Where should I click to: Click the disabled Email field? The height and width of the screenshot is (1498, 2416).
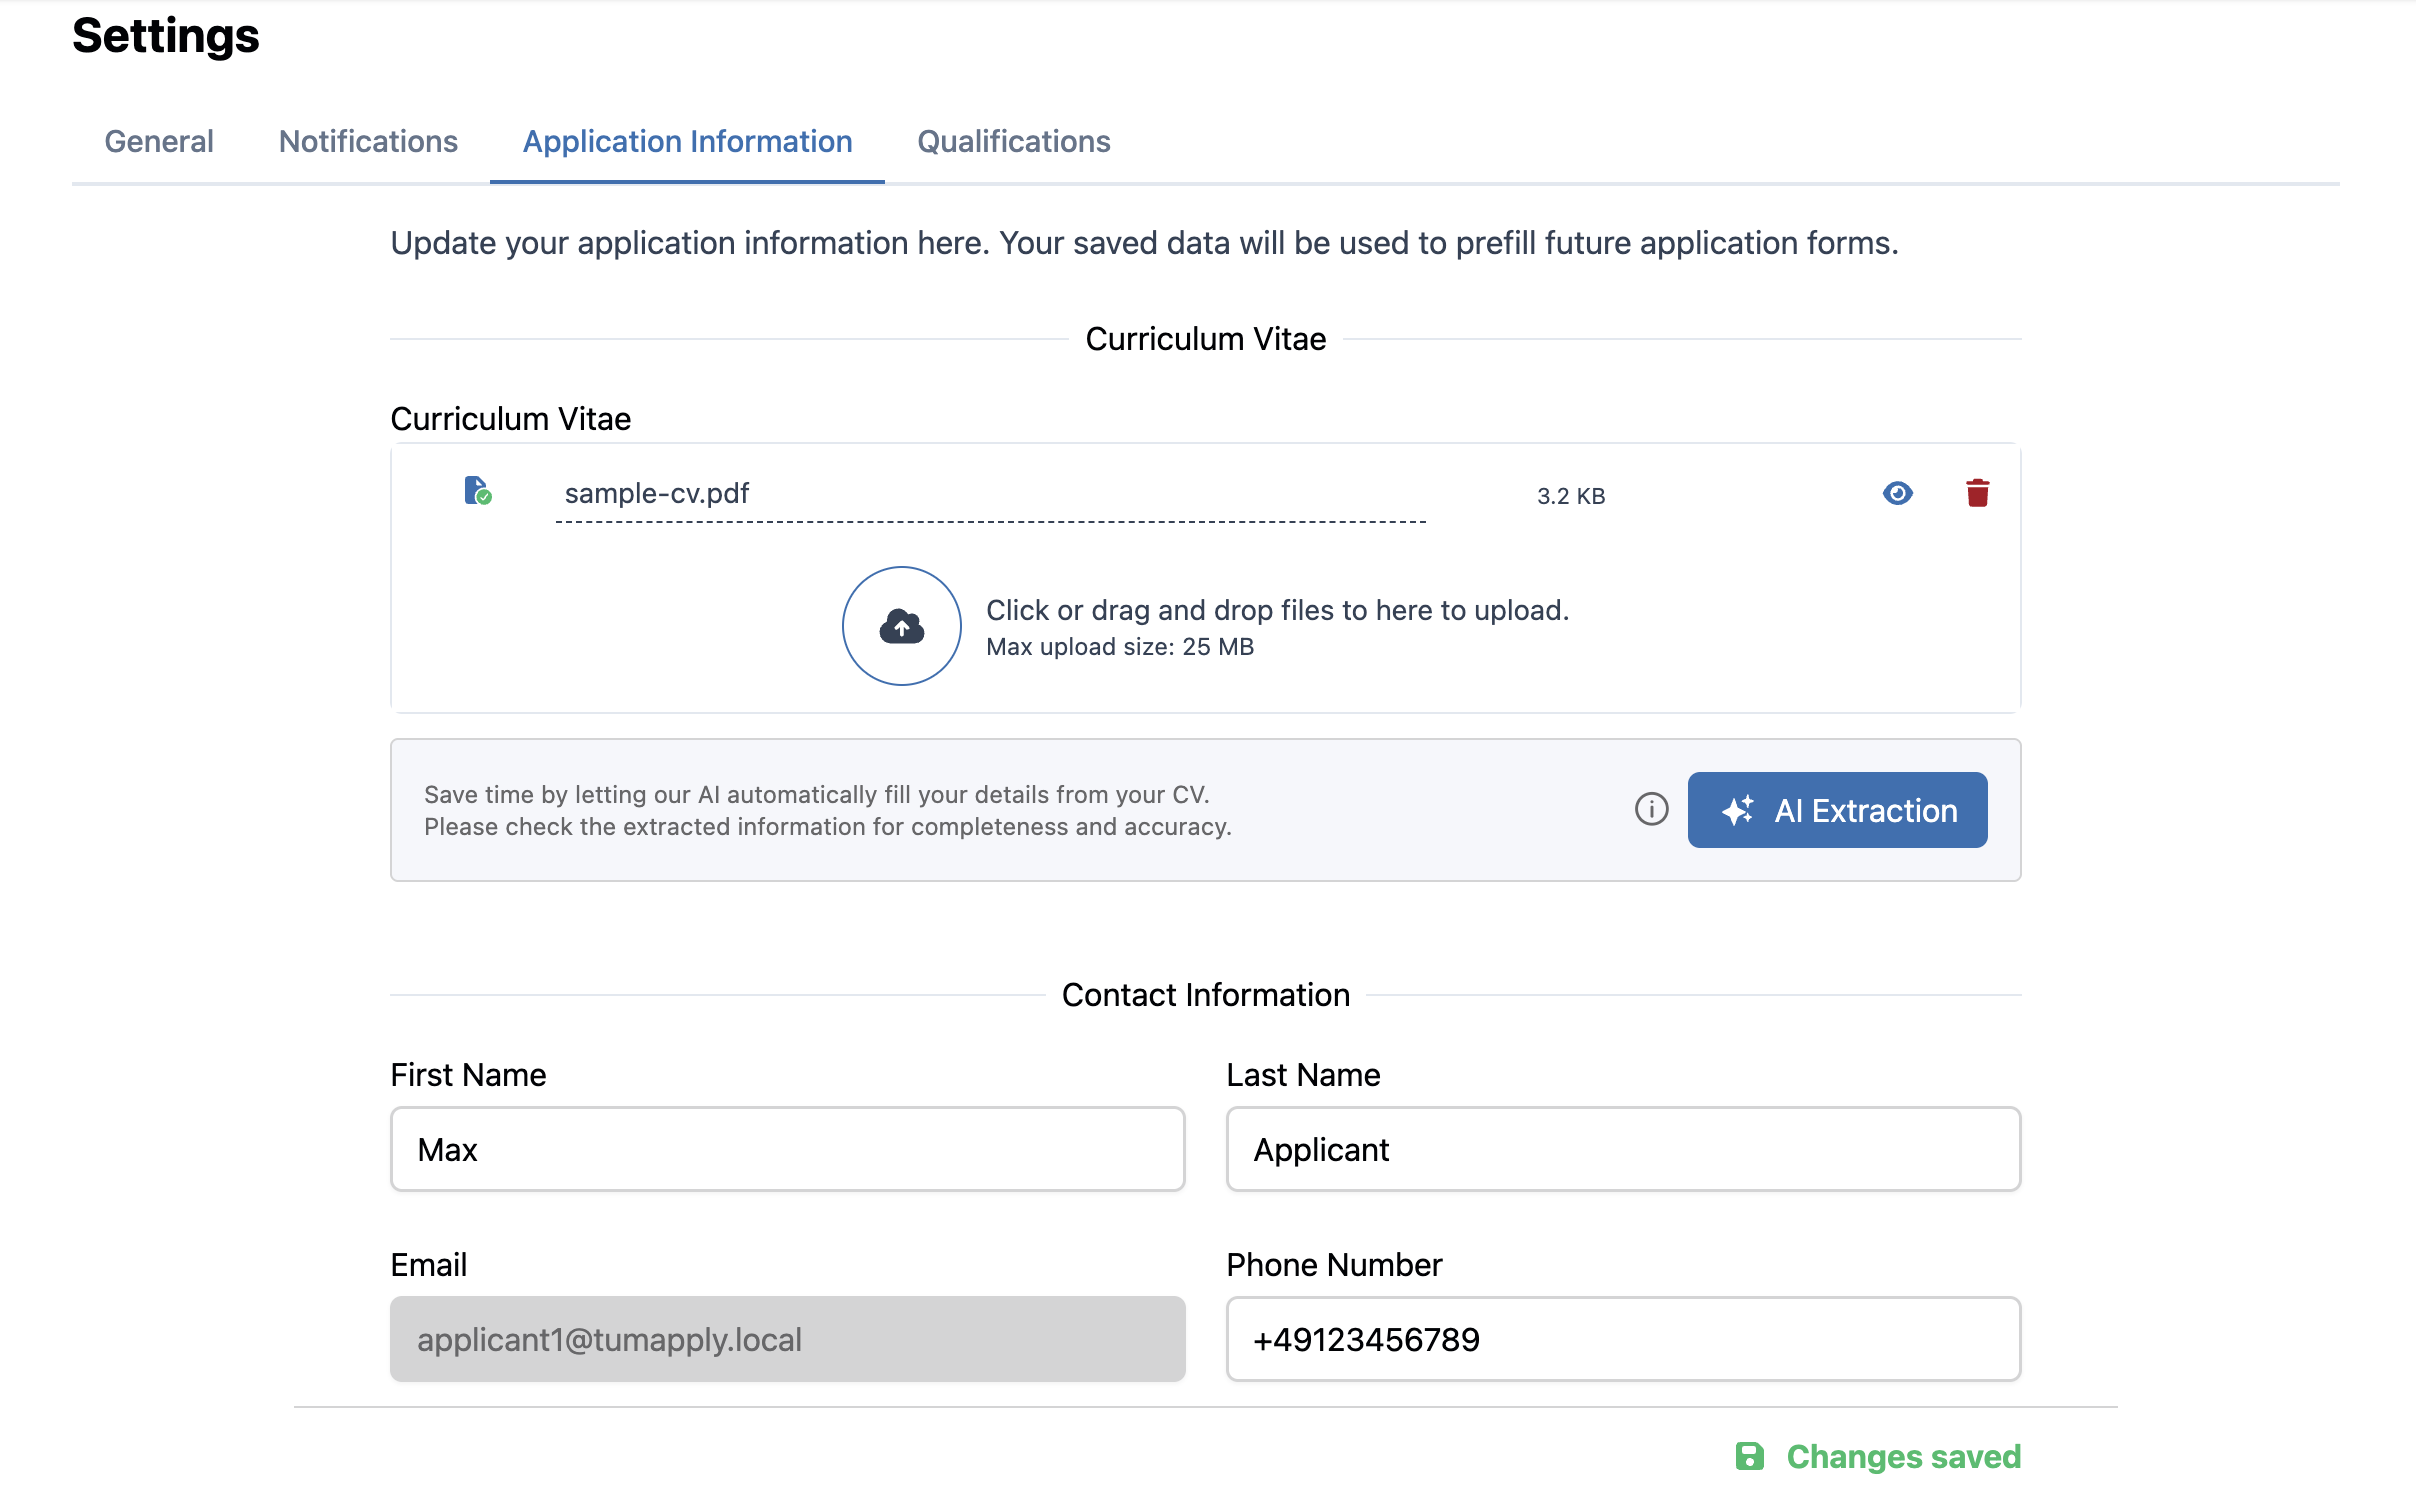[x=787, y=1339]
